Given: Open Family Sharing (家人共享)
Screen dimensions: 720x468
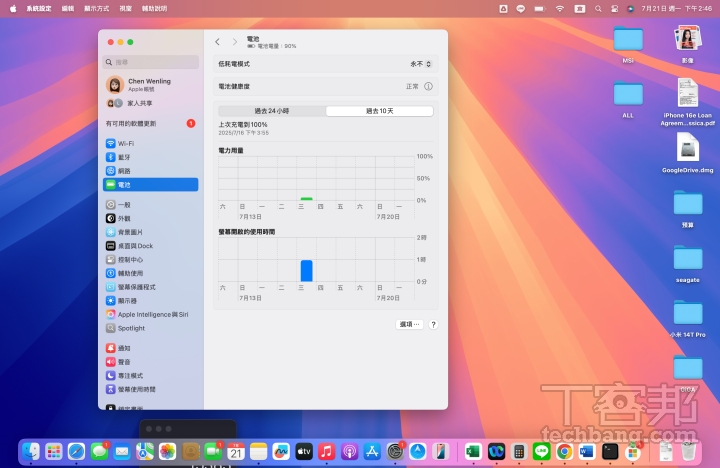Looking at the screenshot, I should click(151, 103).
